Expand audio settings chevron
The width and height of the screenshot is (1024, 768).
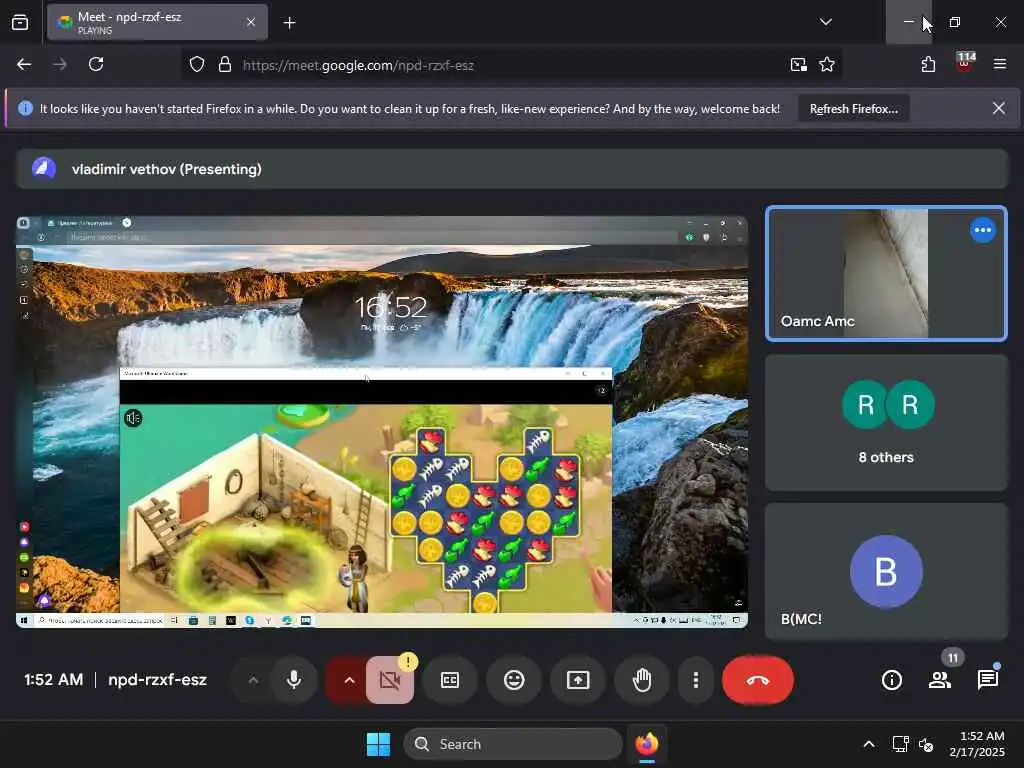tap(253, 680)
